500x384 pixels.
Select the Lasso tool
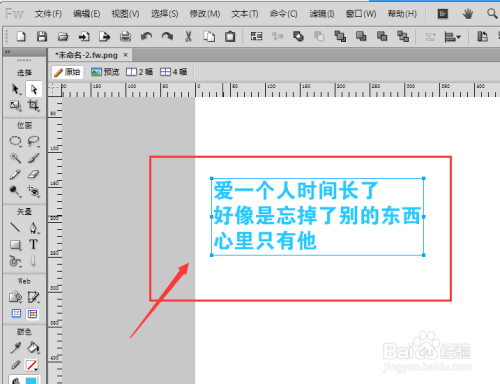pyautogui.click(x=33, y=141)
